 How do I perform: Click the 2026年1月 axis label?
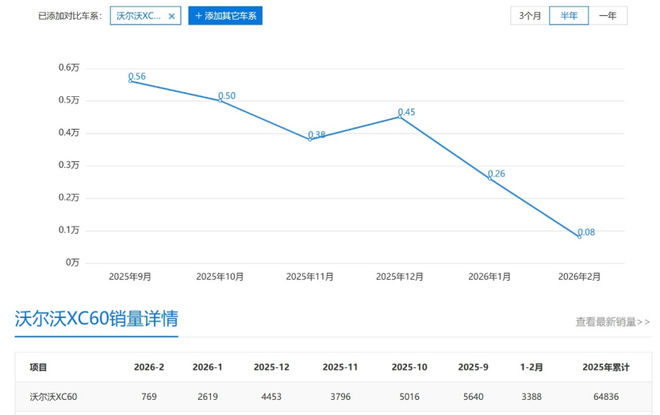(x=490, y=277)
